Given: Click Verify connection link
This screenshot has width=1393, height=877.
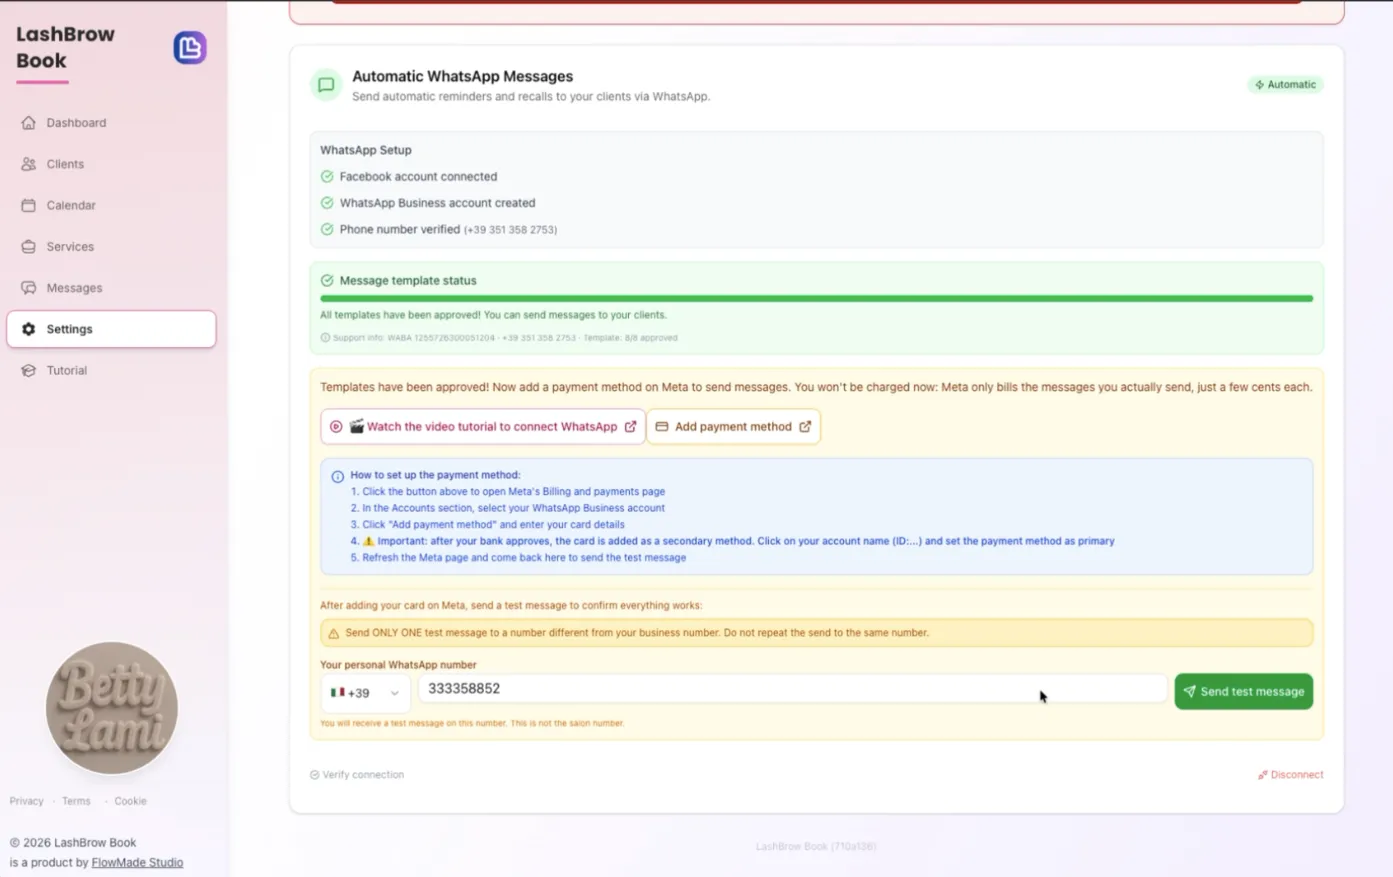Looking at the screenshot, I should (357, 775).
